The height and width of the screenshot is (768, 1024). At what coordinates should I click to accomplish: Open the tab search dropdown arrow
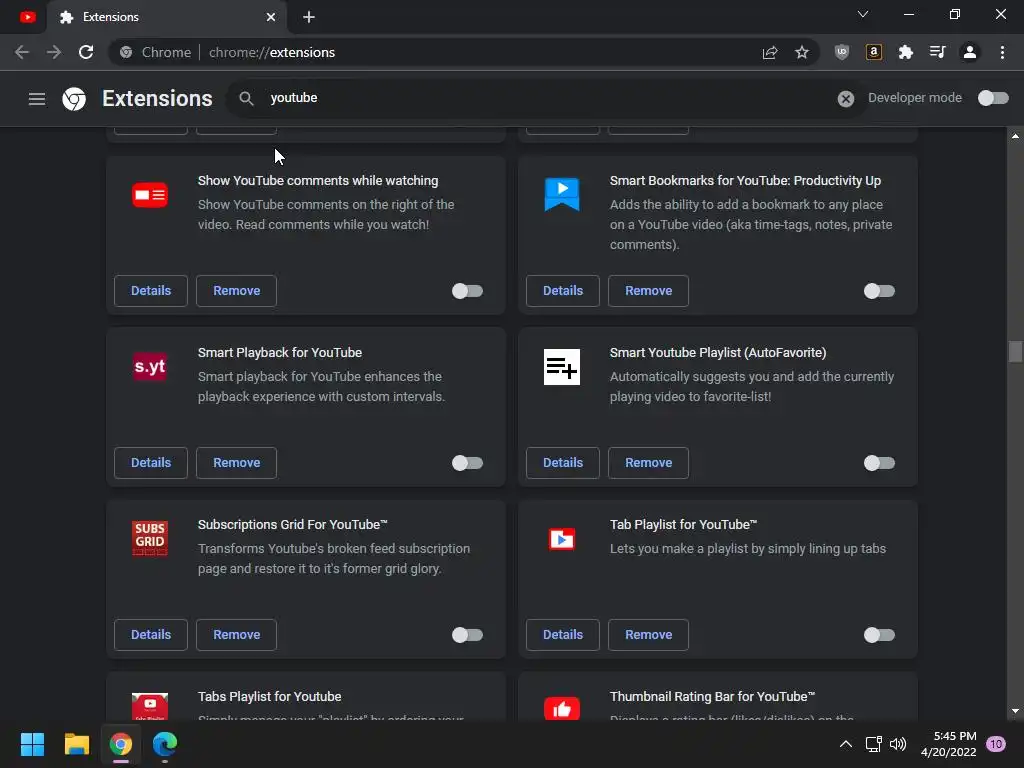click(863, 14)
